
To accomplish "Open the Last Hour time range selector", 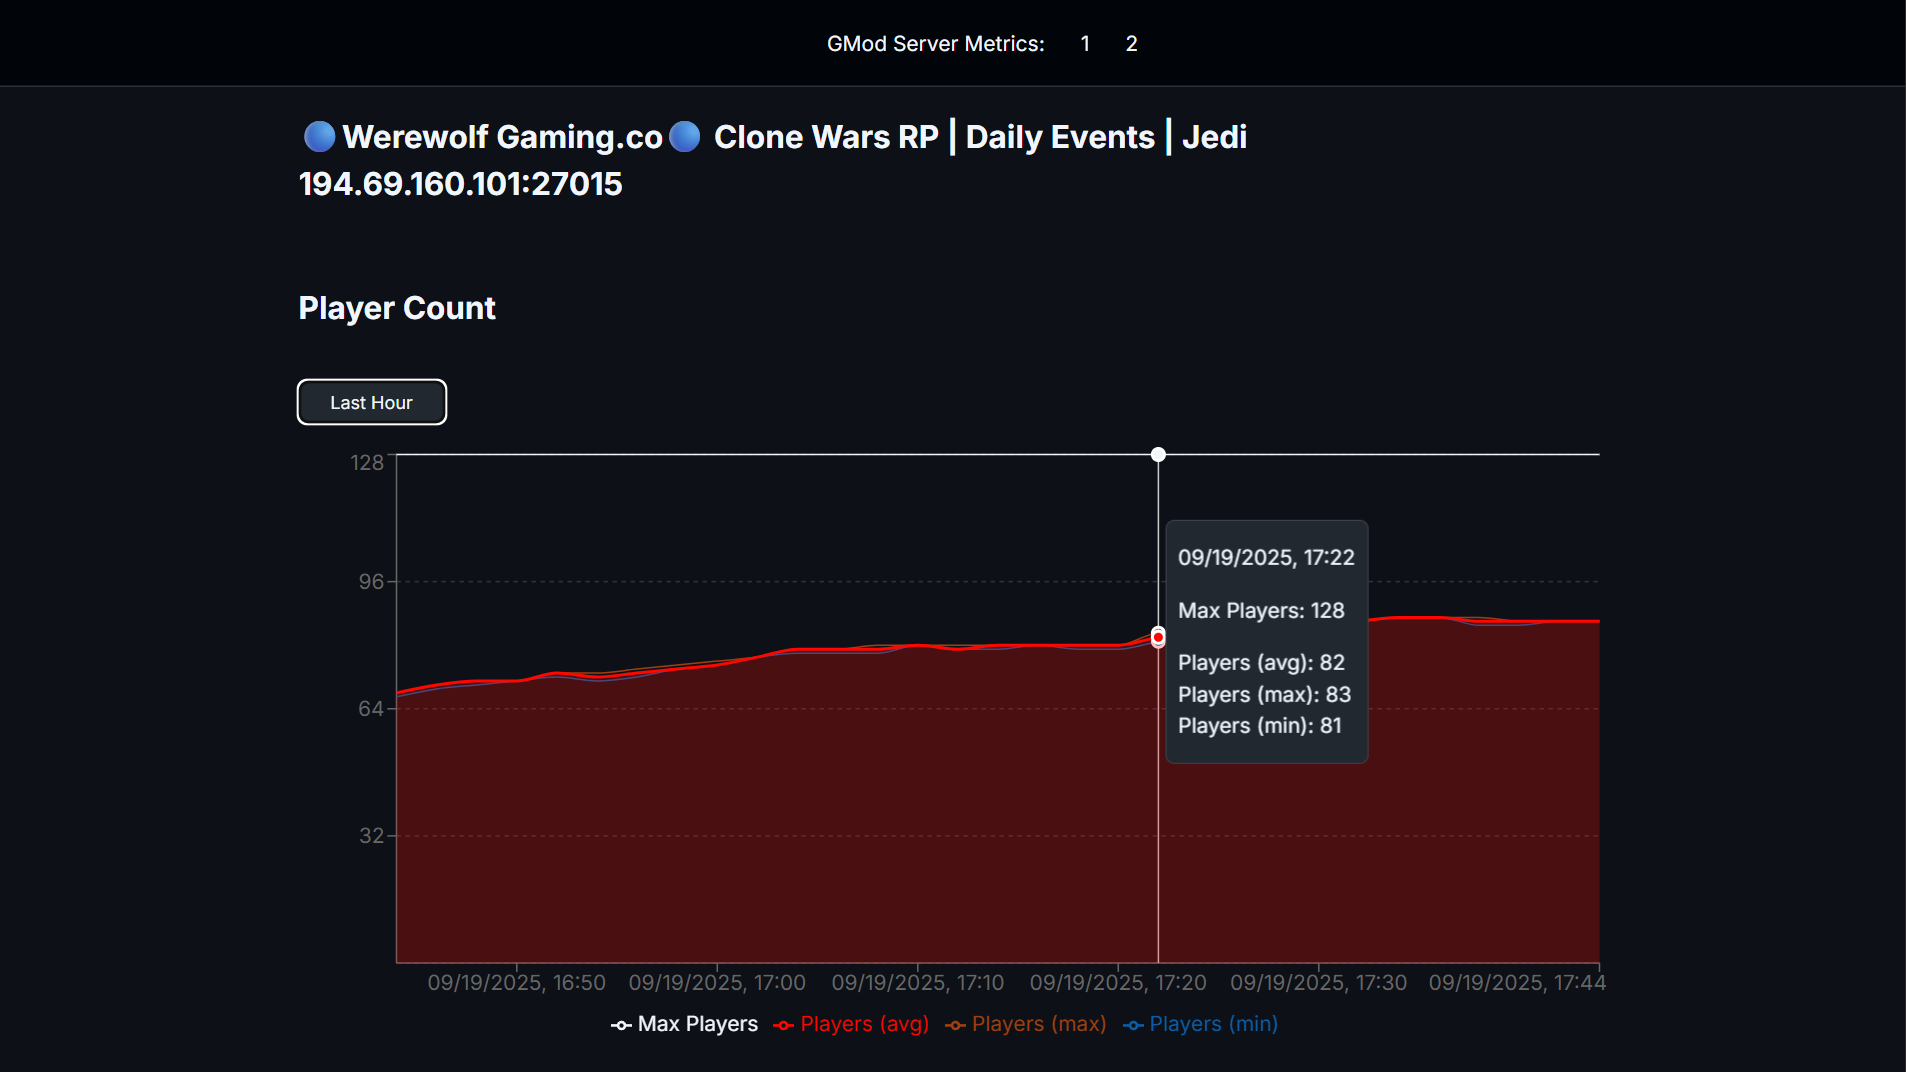I will click(x=371, y=402).
